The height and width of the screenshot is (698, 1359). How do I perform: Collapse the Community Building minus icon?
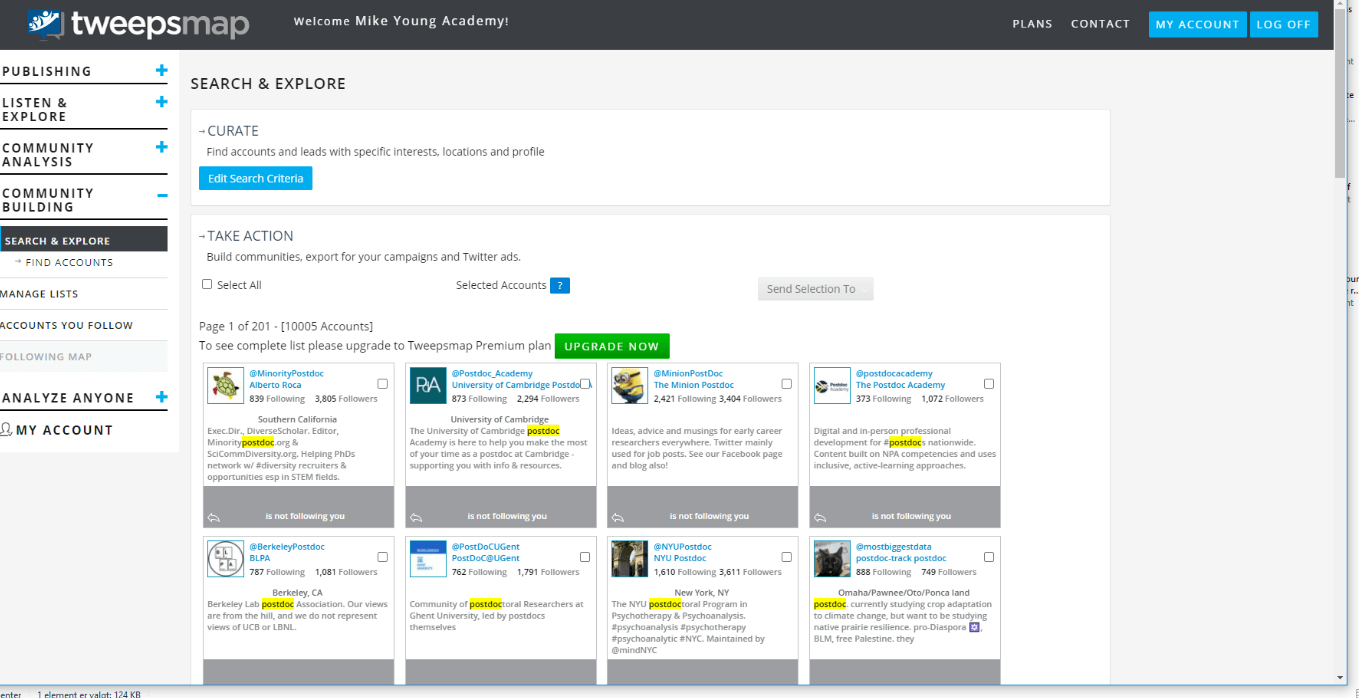coord(162,195)
